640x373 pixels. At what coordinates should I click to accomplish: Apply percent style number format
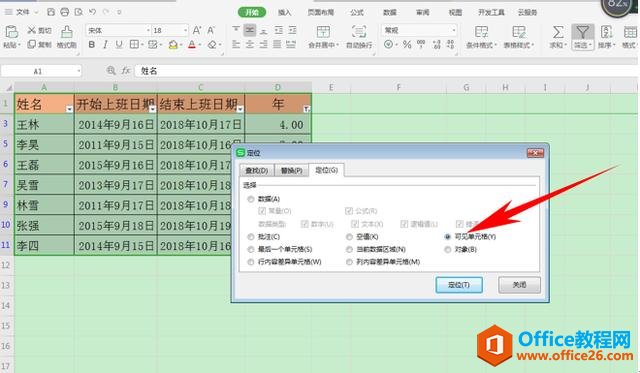407,44
